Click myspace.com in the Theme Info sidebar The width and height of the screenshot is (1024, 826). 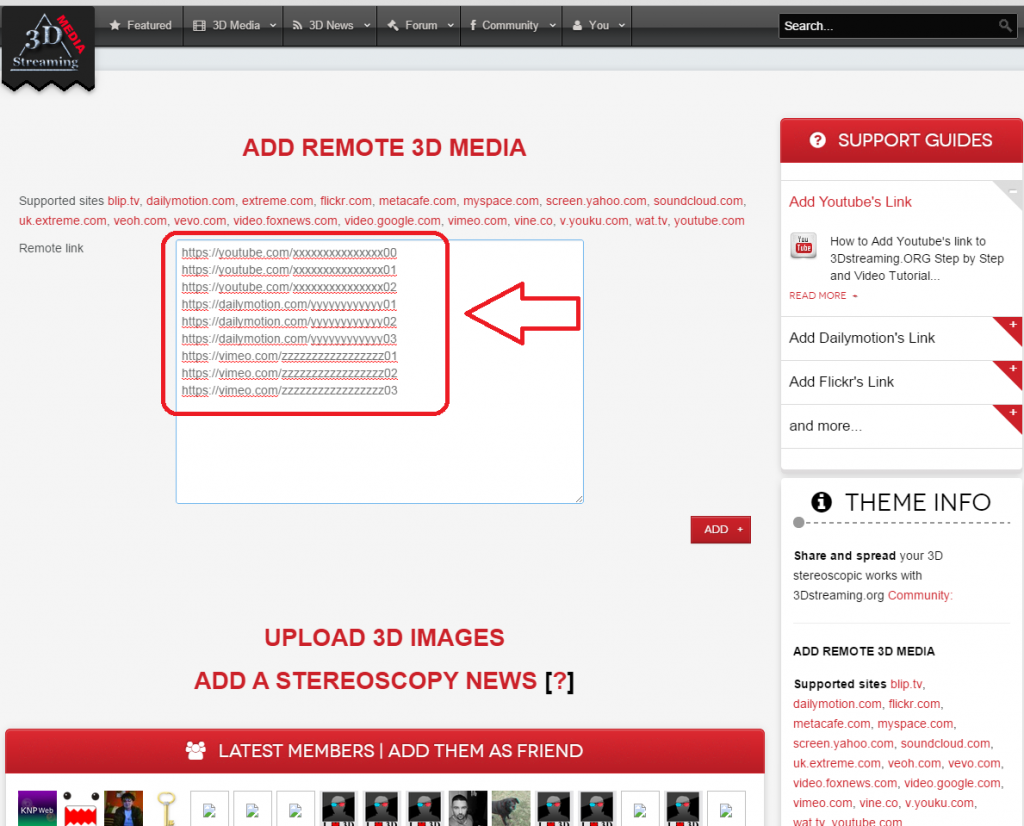[915, 723]
